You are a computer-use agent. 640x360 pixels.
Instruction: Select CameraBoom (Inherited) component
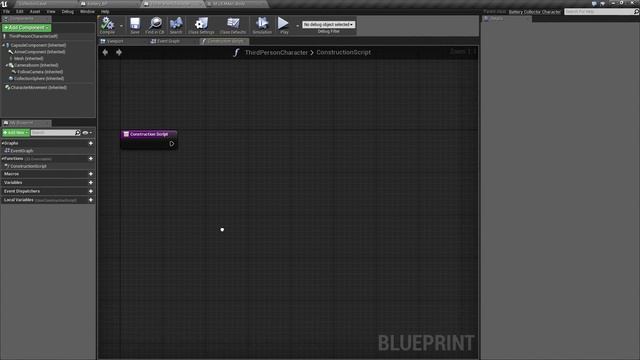(x=36, y=65)
